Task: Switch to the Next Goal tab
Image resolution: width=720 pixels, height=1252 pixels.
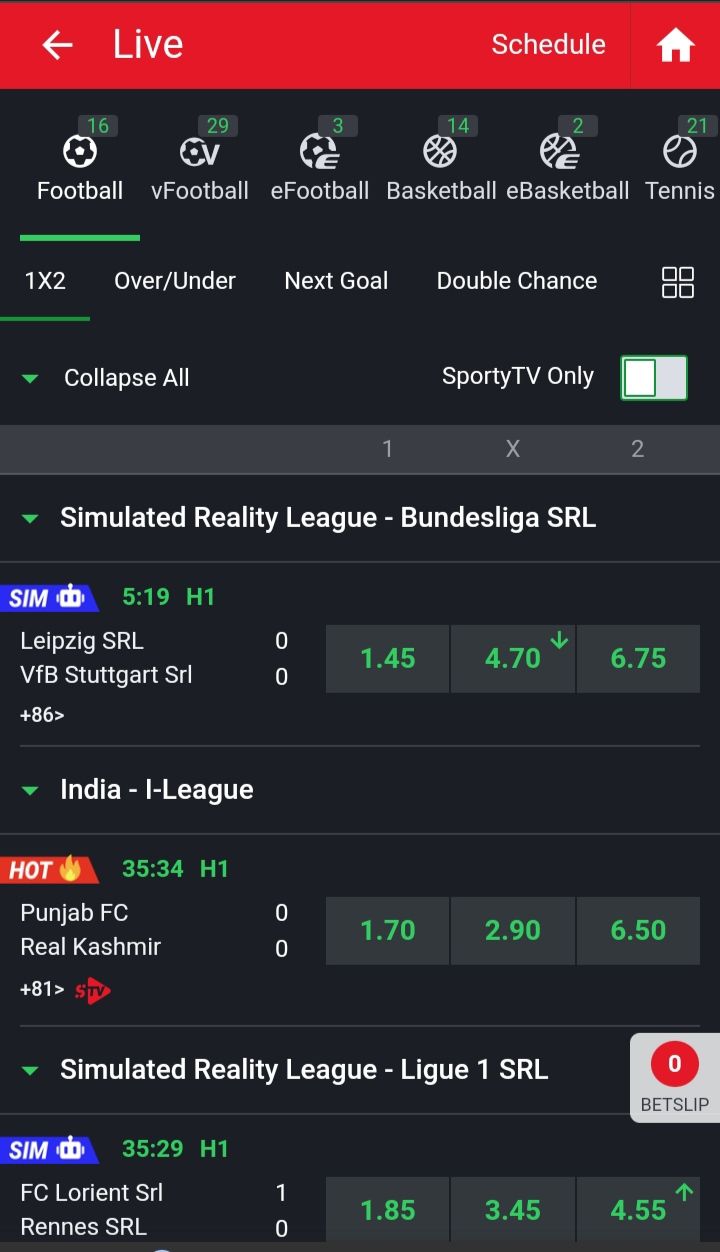Action: pyautogui.click(x=336, y=281)
